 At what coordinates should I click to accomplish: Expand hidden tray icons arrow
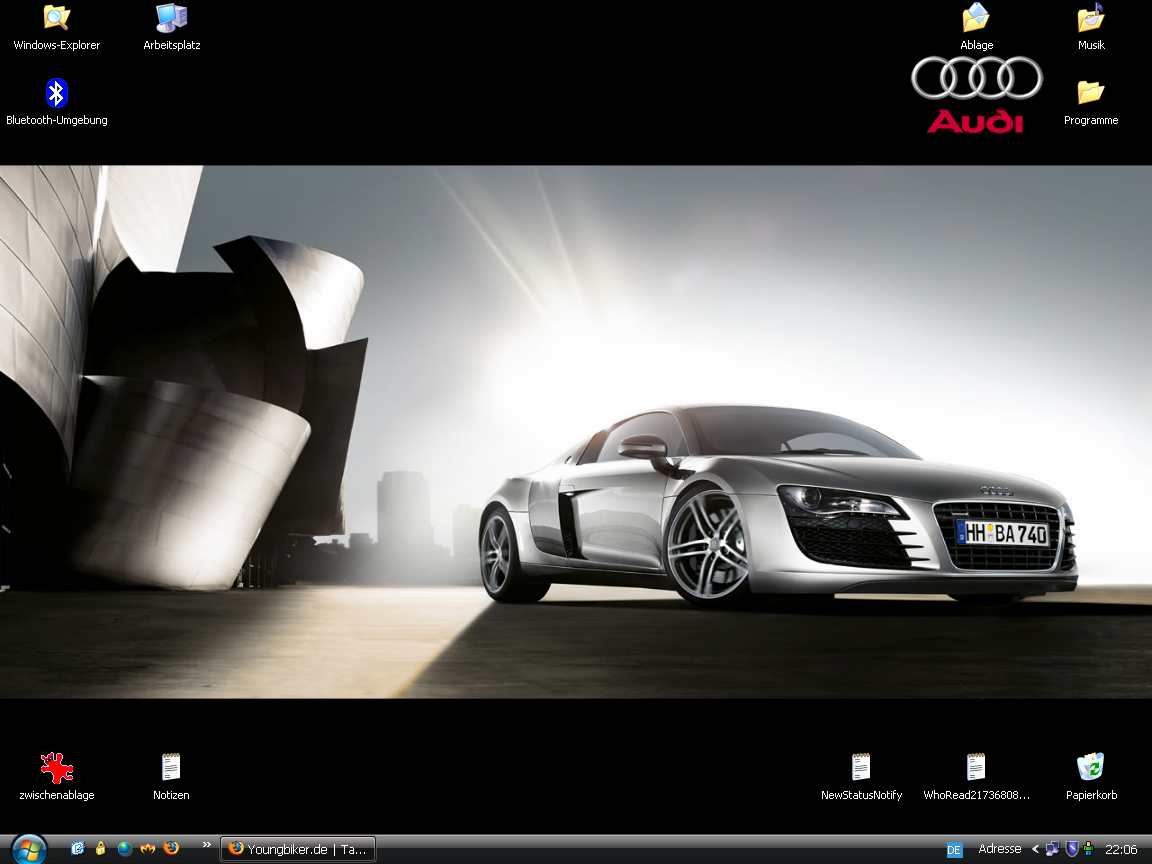point(1035,849)
